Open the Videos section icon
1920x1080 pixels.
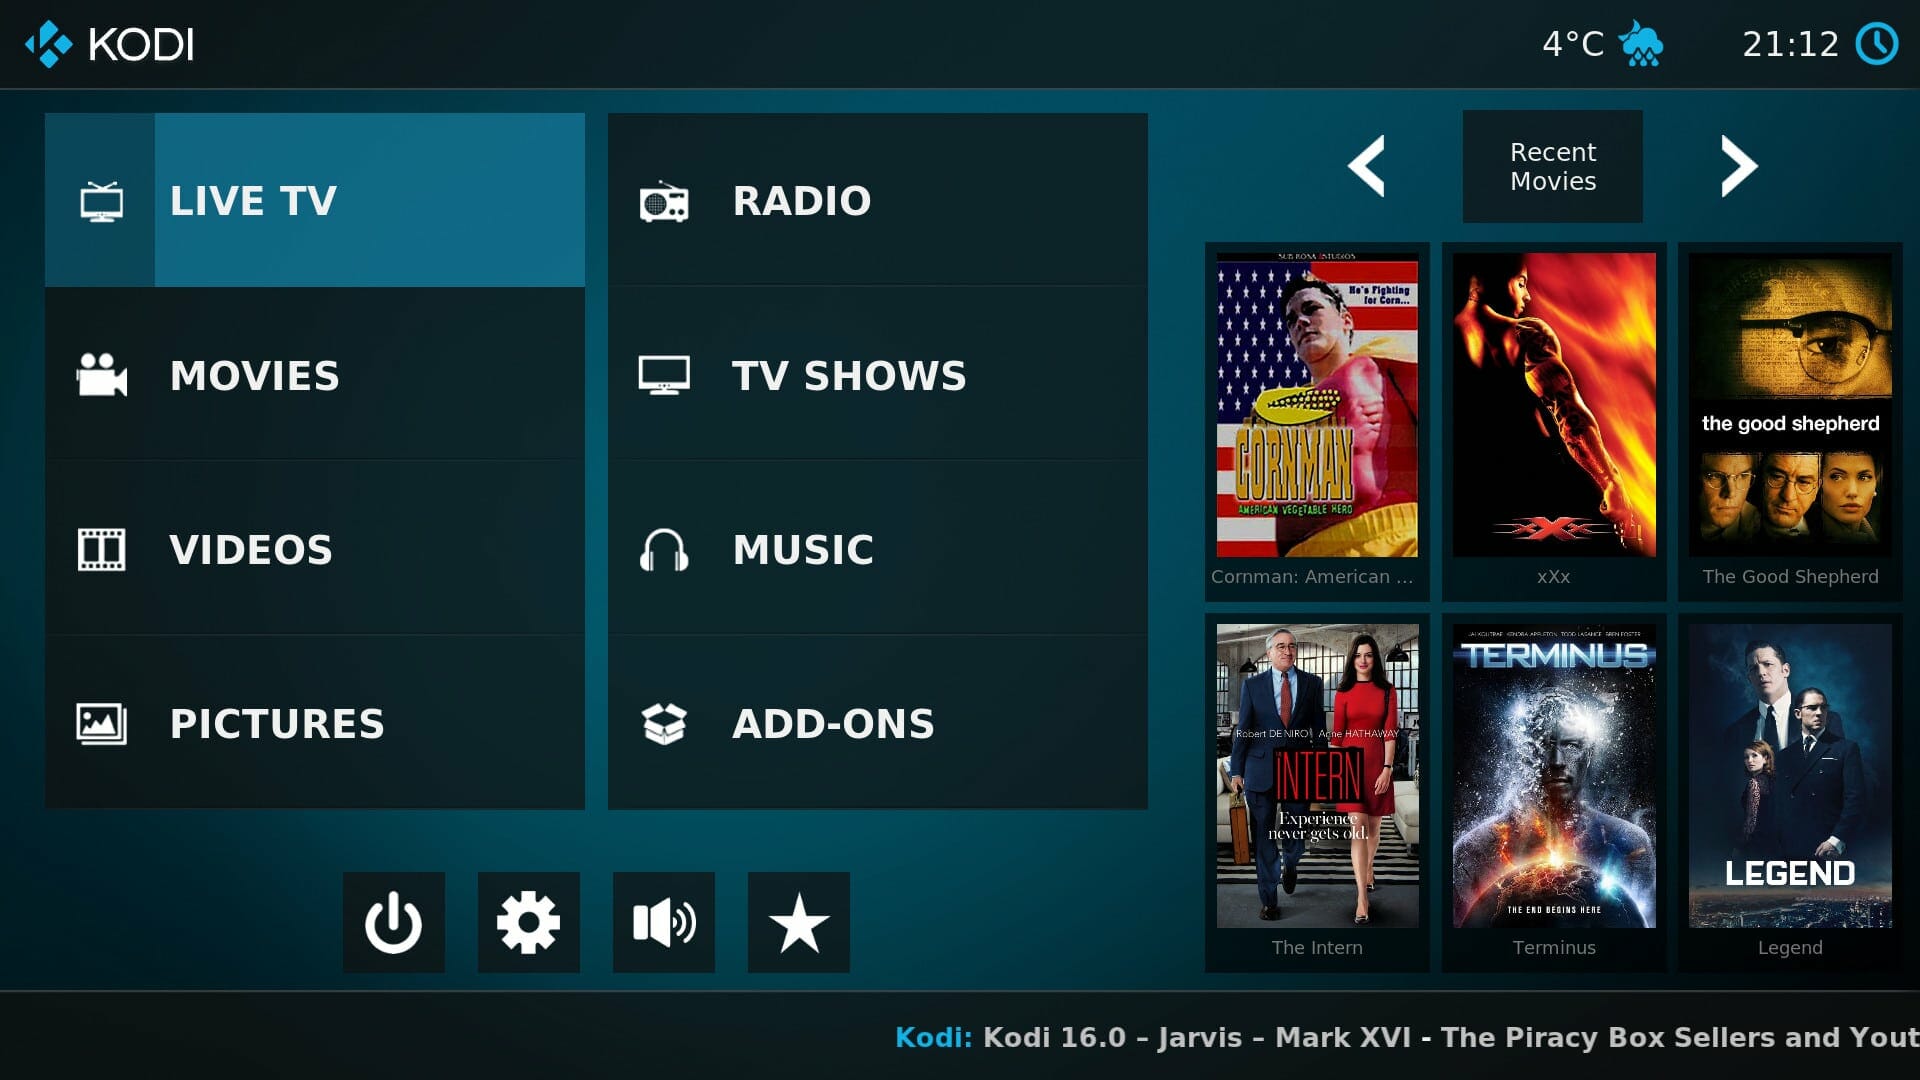pyautogui.click(x=105, y=549)
